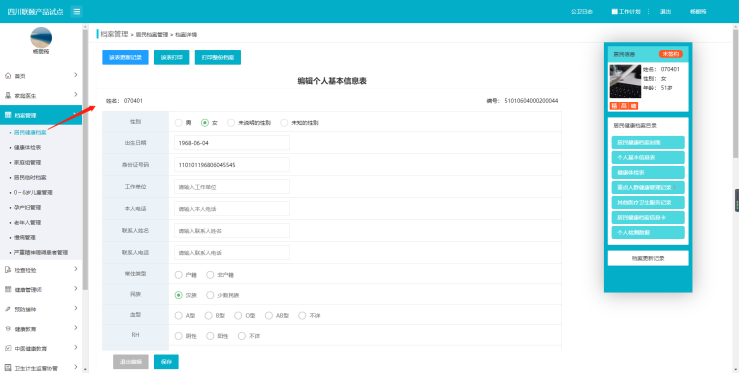The width and height of the screenshot is (740, 374).
Task: Click the 工作计划 calendar icon
Action: pos(614,11)
